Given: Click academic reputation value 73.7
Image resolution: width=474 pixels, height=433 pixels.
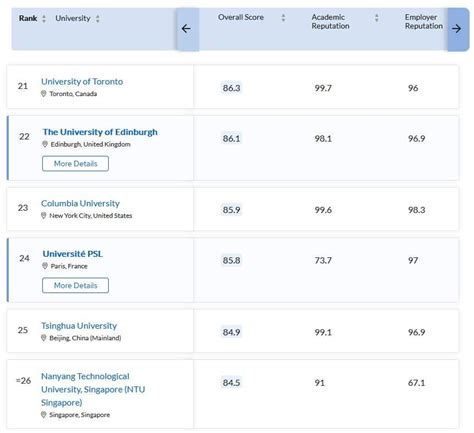Looking at the screenshot, I should pyautogui.click(x=323, y=260).
